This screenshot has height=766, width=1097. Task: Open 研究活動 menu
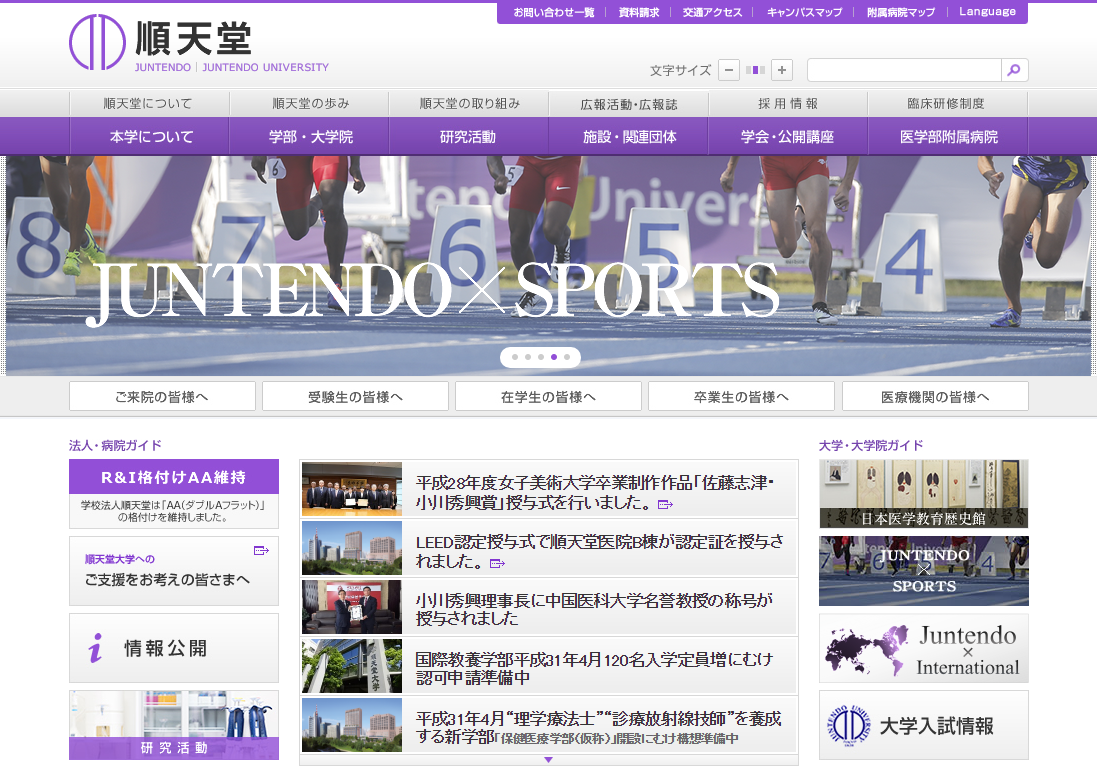(469, 136)
